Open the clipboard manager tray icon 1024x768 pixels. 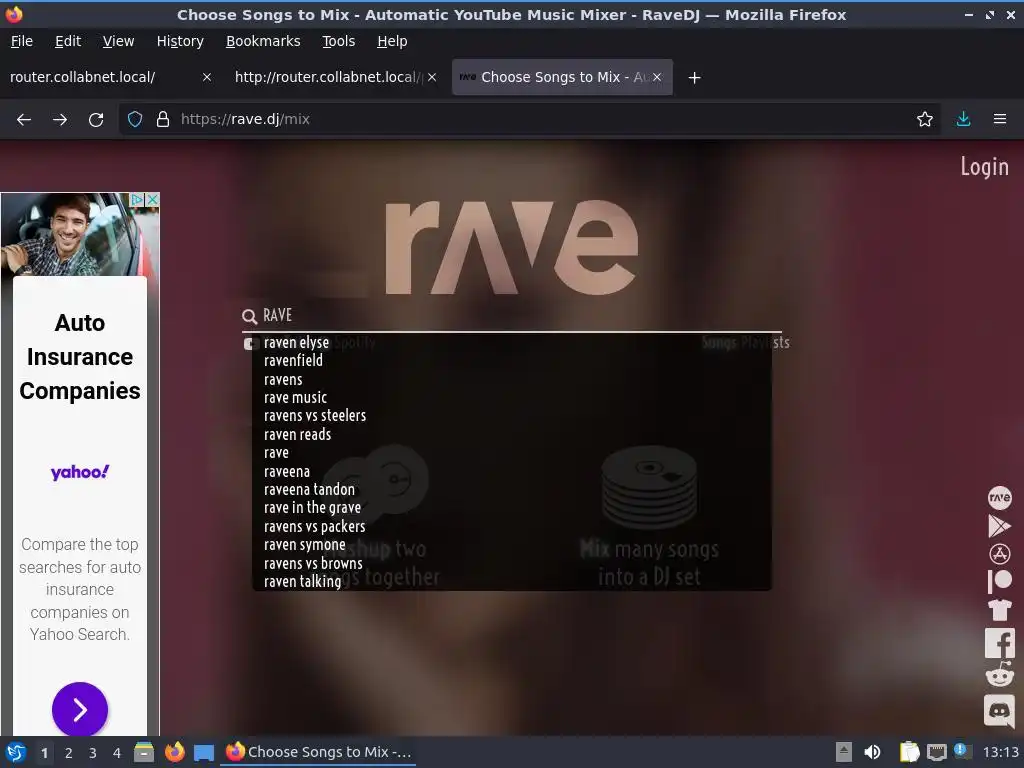[x=909, y=752]
